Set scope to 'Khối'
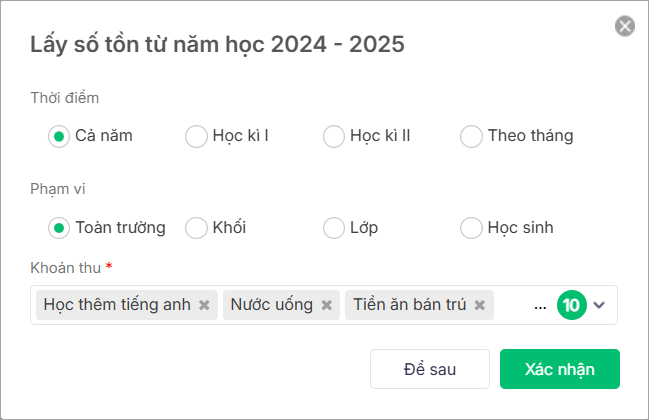This screenshot has width=649, height=420. [196, 228]
